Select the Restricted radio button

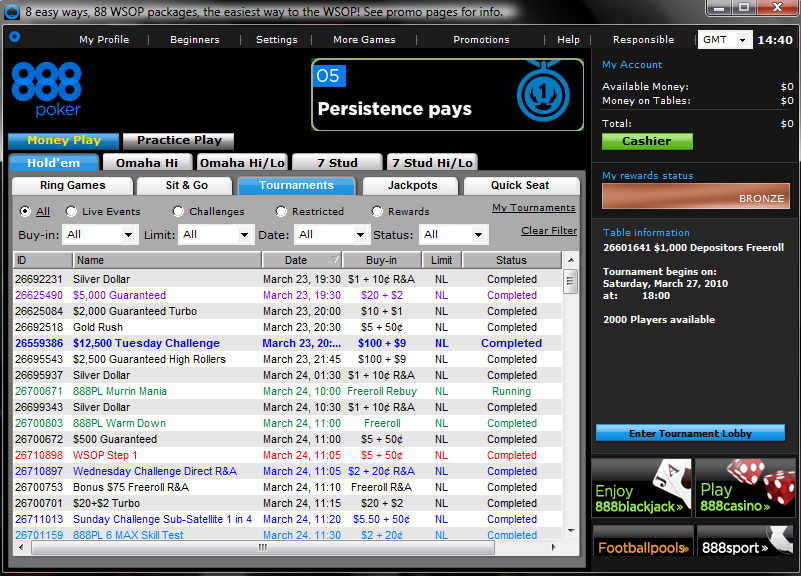coord(281,211)
